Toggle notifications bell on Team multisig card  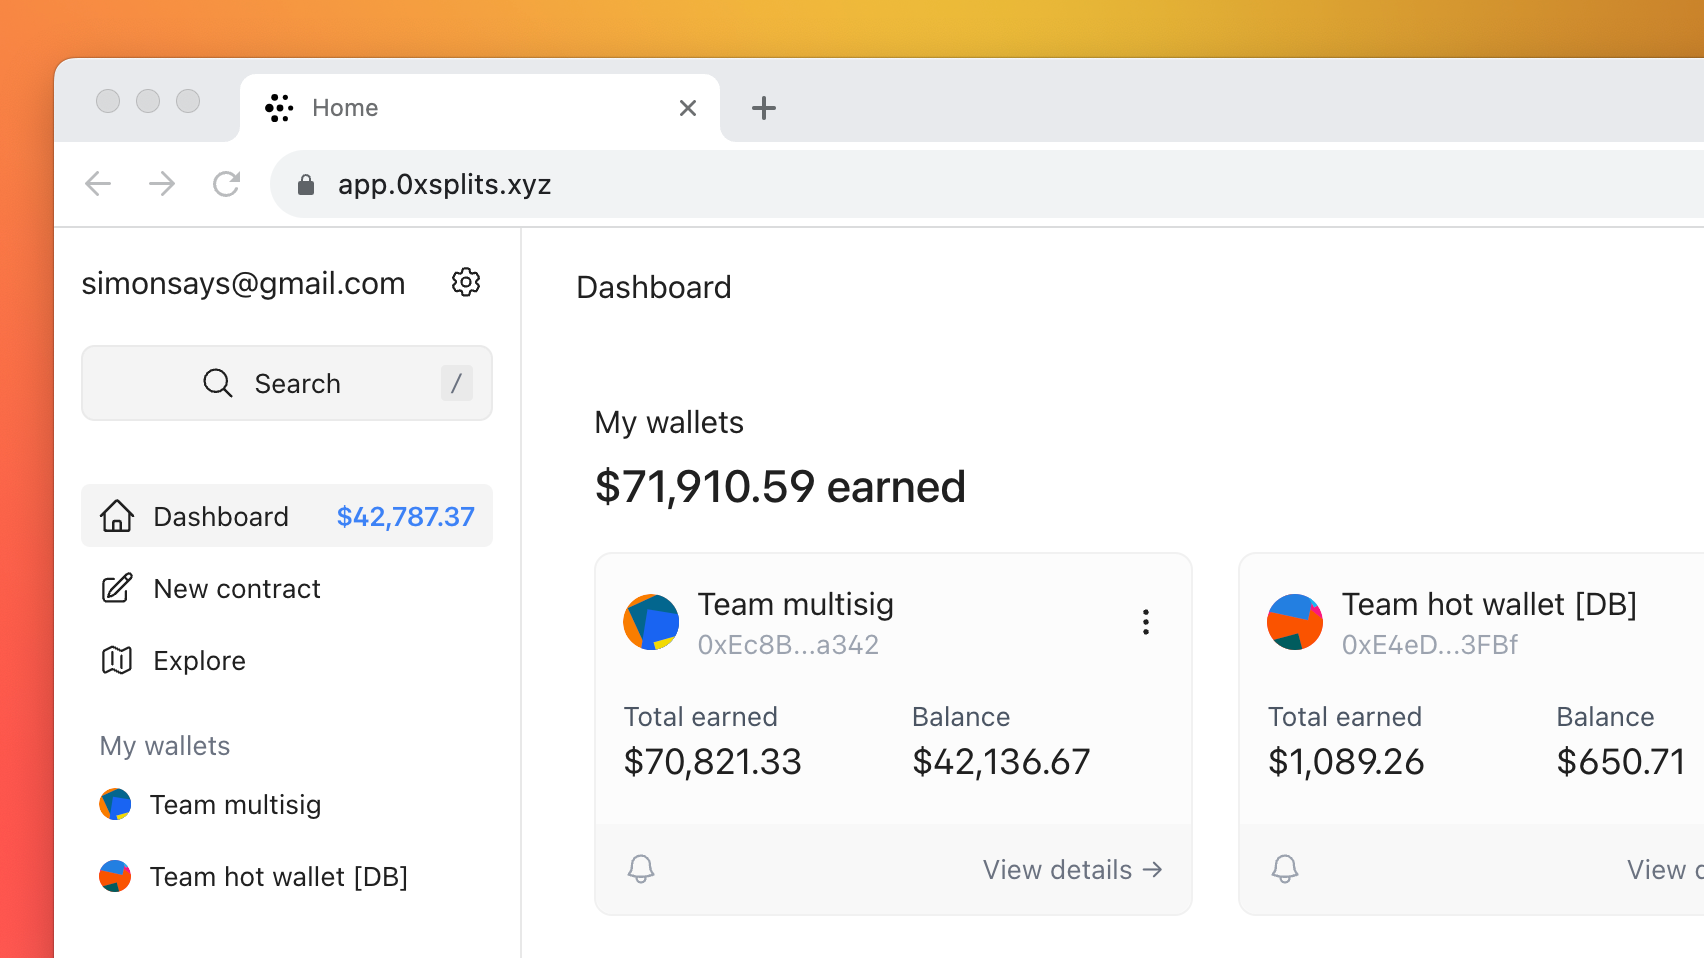(641, 869)
